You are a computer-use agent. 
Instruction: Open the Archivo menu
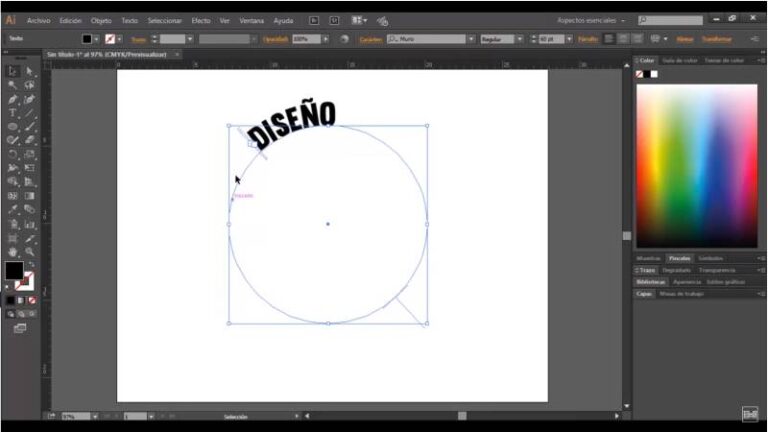tap(39, 21)
